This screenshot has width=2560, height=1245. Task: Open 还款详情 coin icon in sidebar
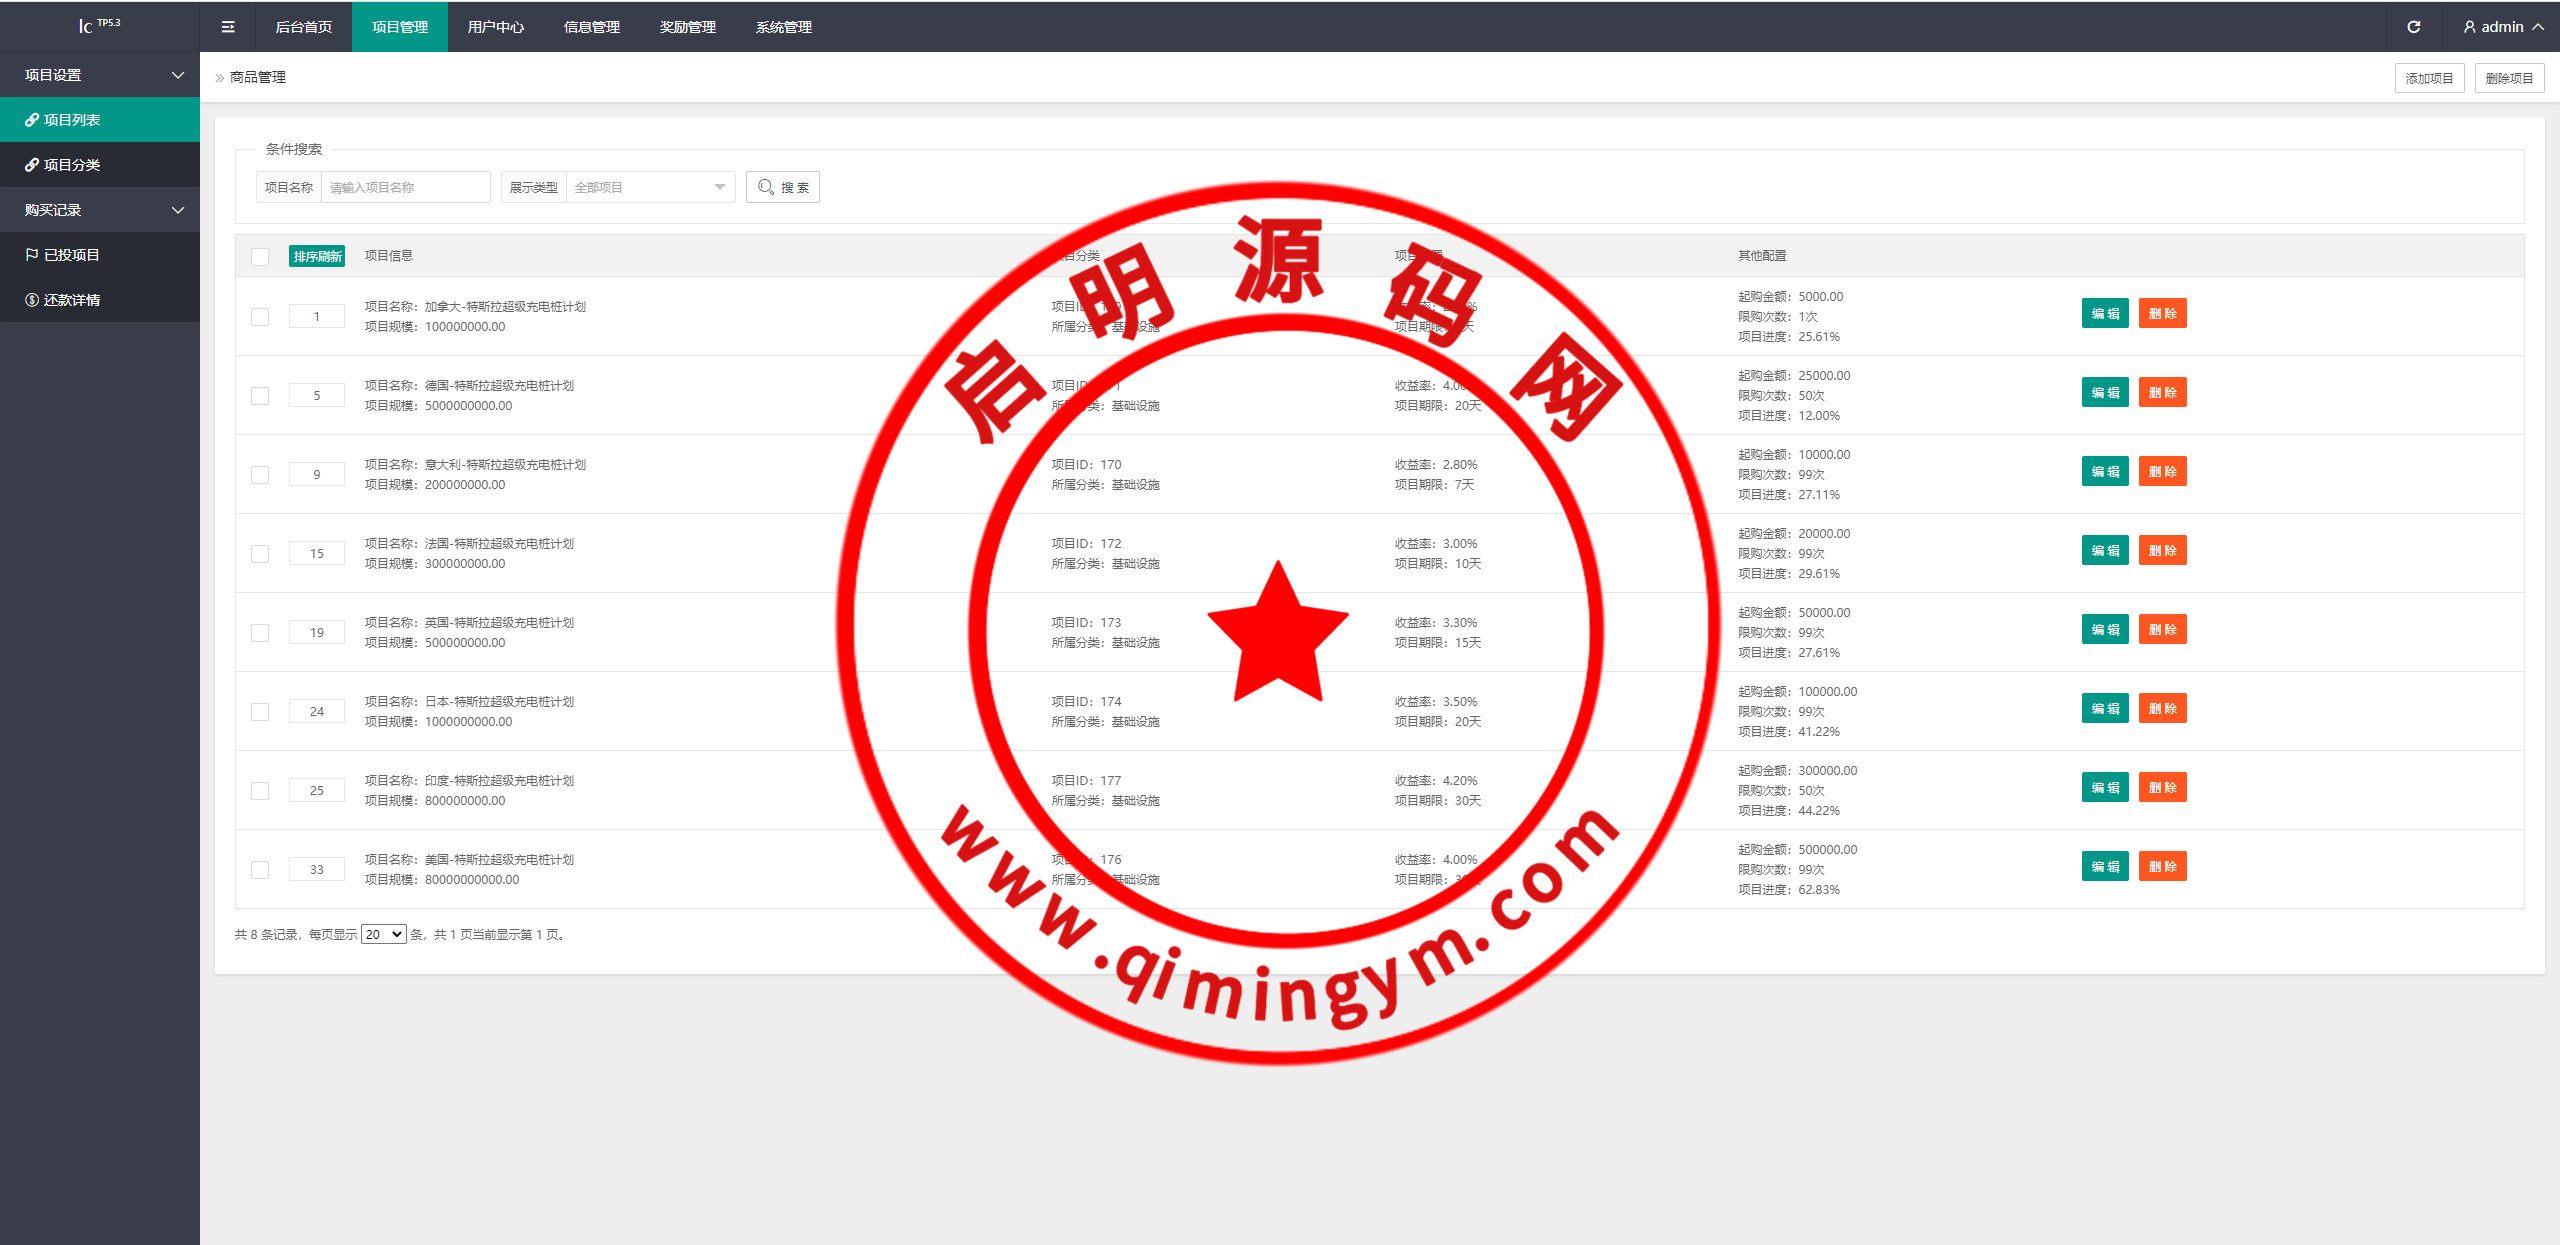32,300
